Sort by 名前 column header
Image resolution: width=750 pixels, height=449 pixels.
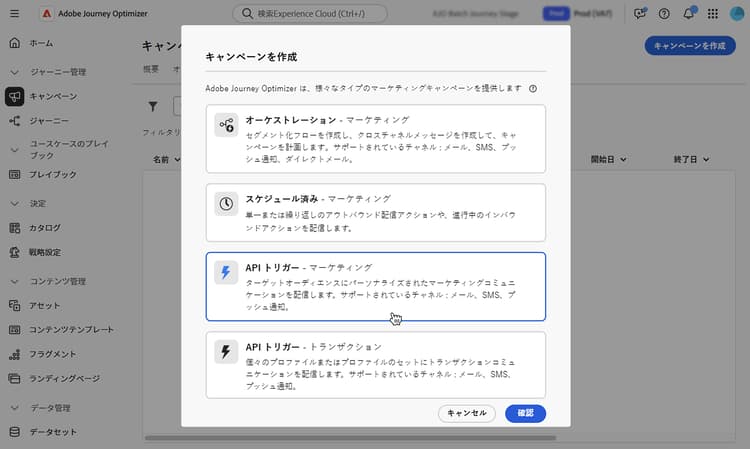click(166, 159)
